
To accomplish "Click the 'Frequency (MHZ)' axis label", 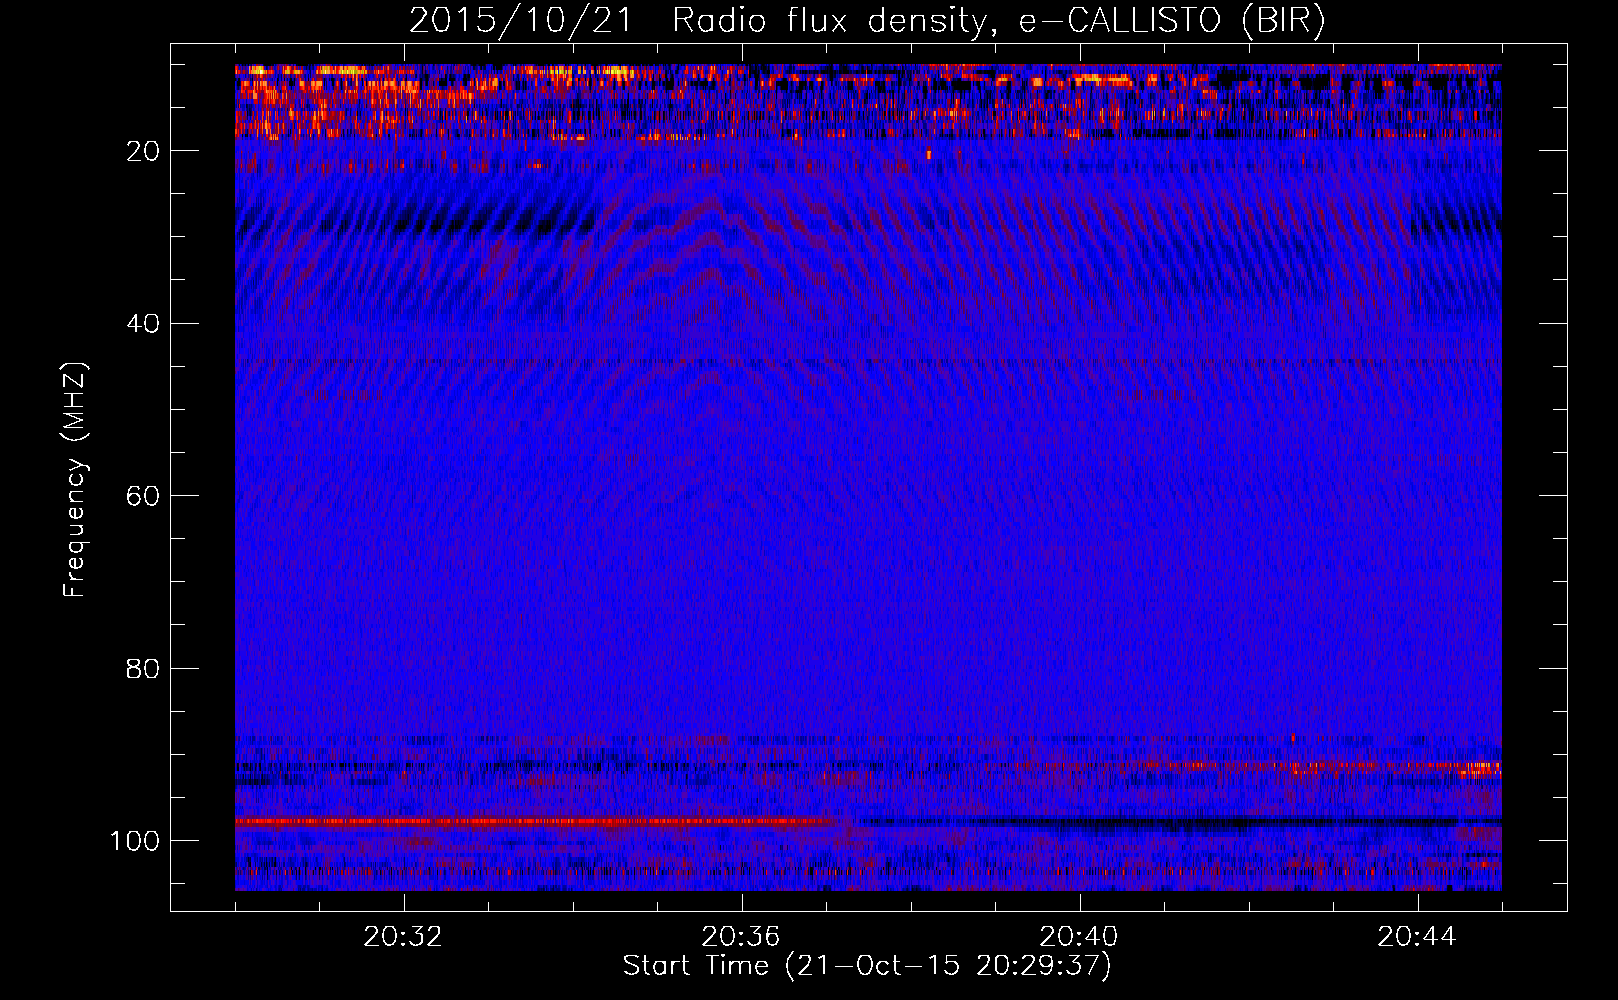I will pos(75,480).
